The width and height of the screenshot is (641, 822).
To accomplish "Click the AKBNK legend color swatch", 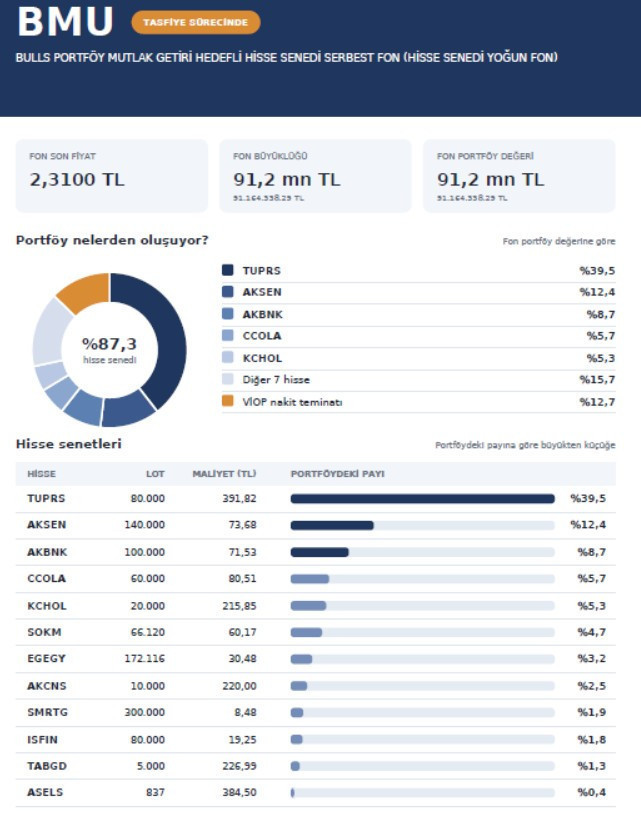I will click(x=227, y=313).
